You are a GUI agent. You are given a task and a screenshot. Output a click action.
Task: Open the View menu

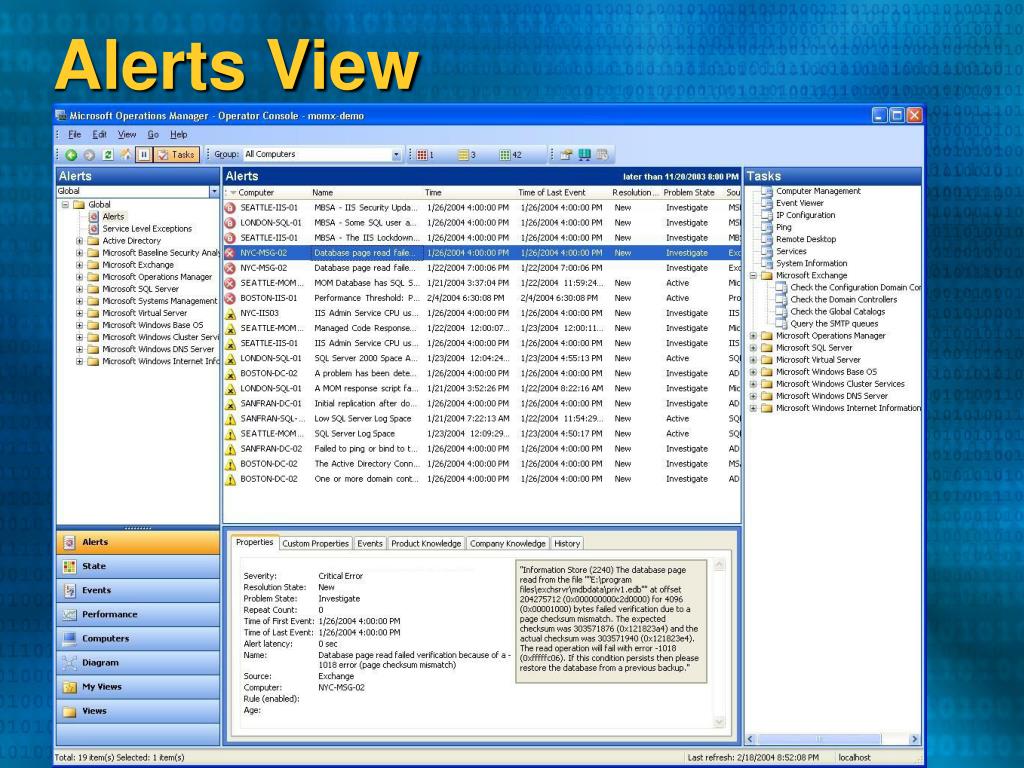pyautogui.click(x=127, y=135)
